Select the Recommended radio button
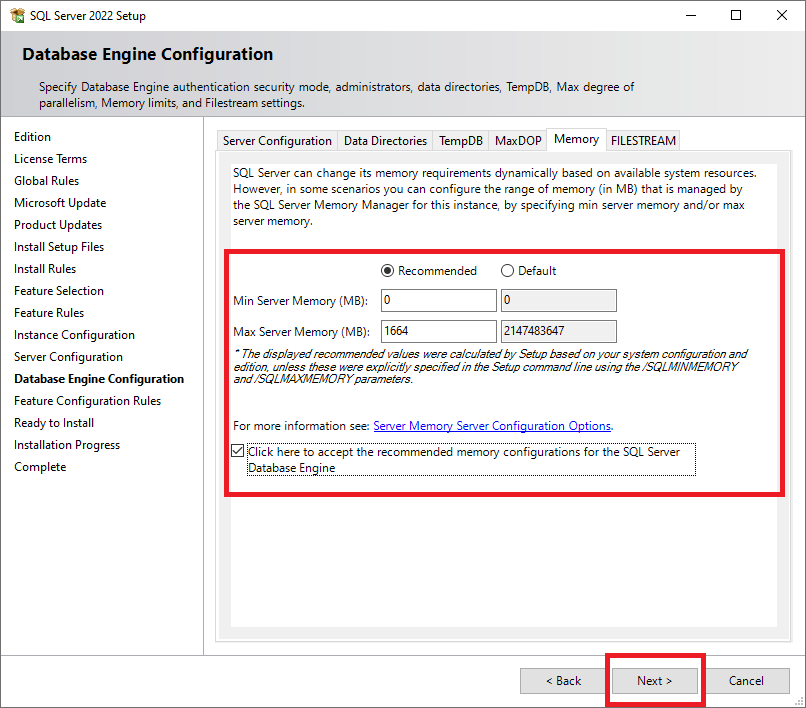The image size is (806, 708). 387,271
